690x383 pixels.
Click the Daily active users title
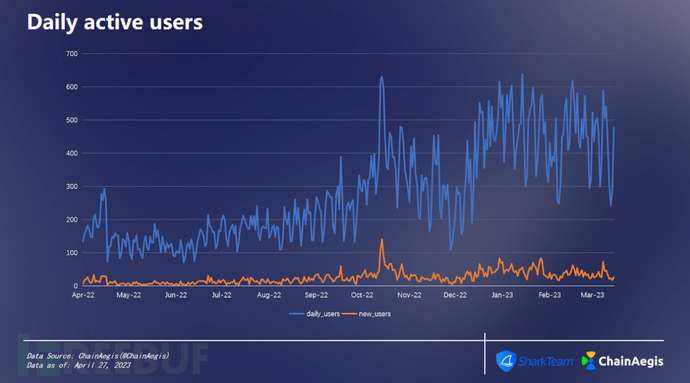click(x=115, y=22)
